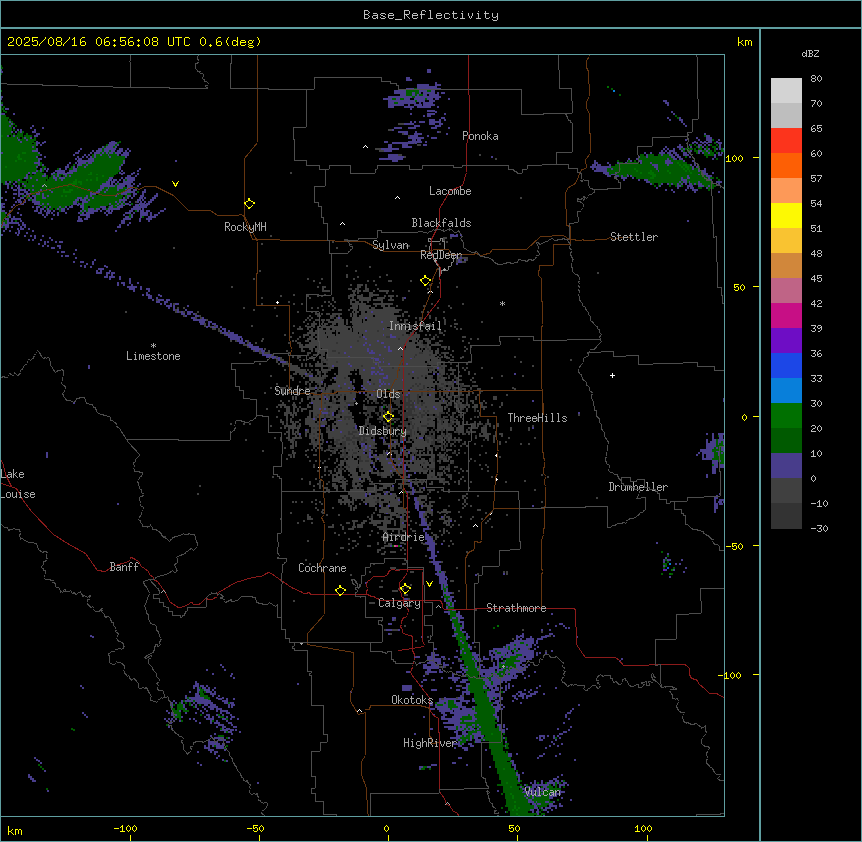Click the -30 value on the dBZ scale
Viewport: 862px width, 842px height.
click(x=819, y=528)
